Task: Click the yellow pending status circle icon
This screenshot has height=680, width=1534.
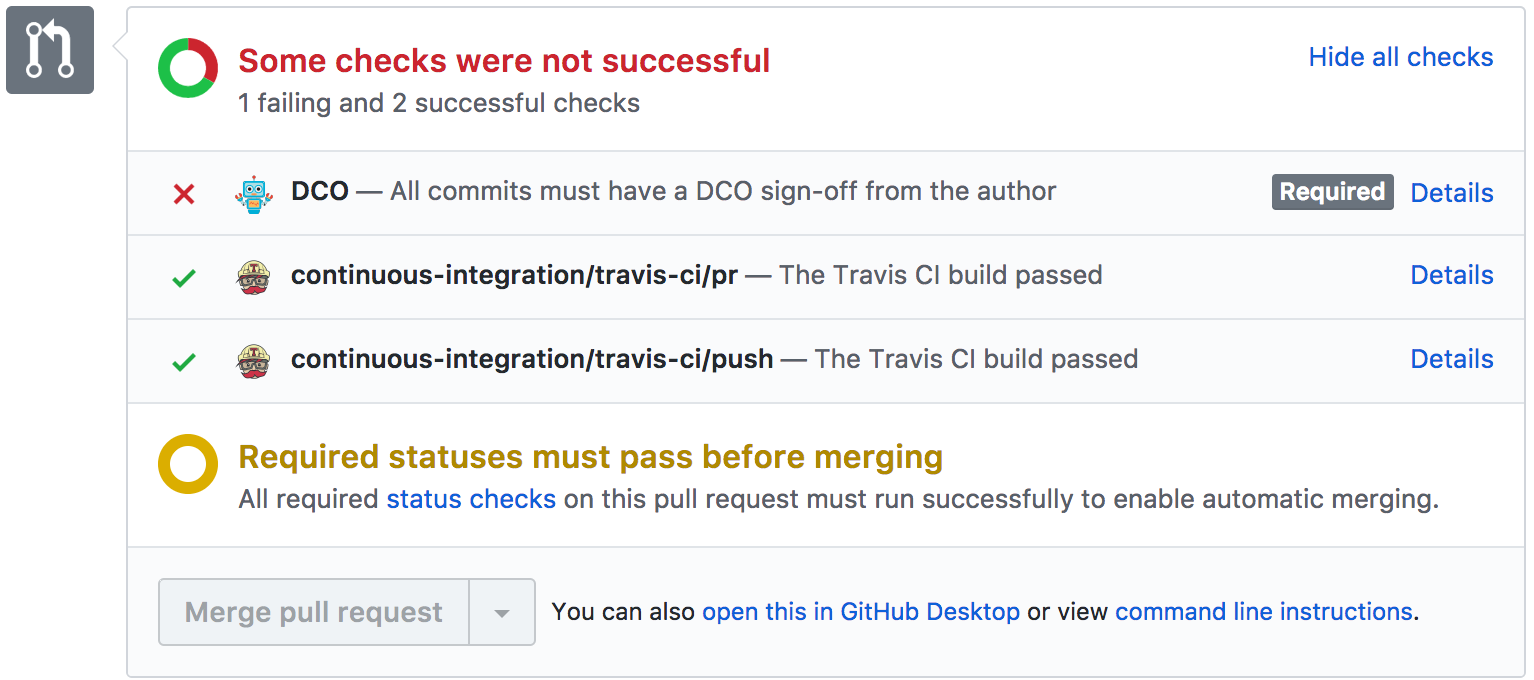Action: (x=187, y=463)
